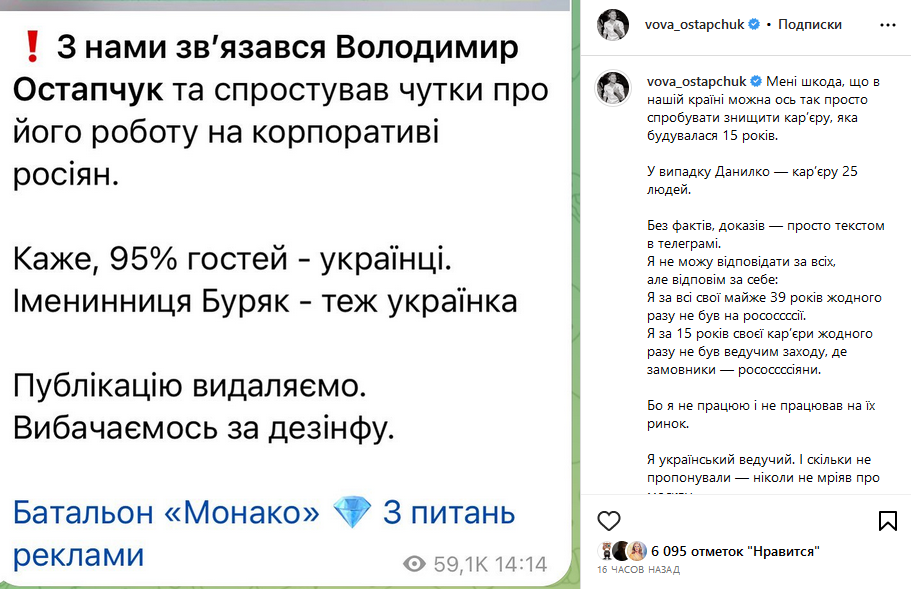View the 6 095 отметок "Нравится" likes list
This screenshot has height=589, width=911.
pyautogui.click(x=735, y=551)
